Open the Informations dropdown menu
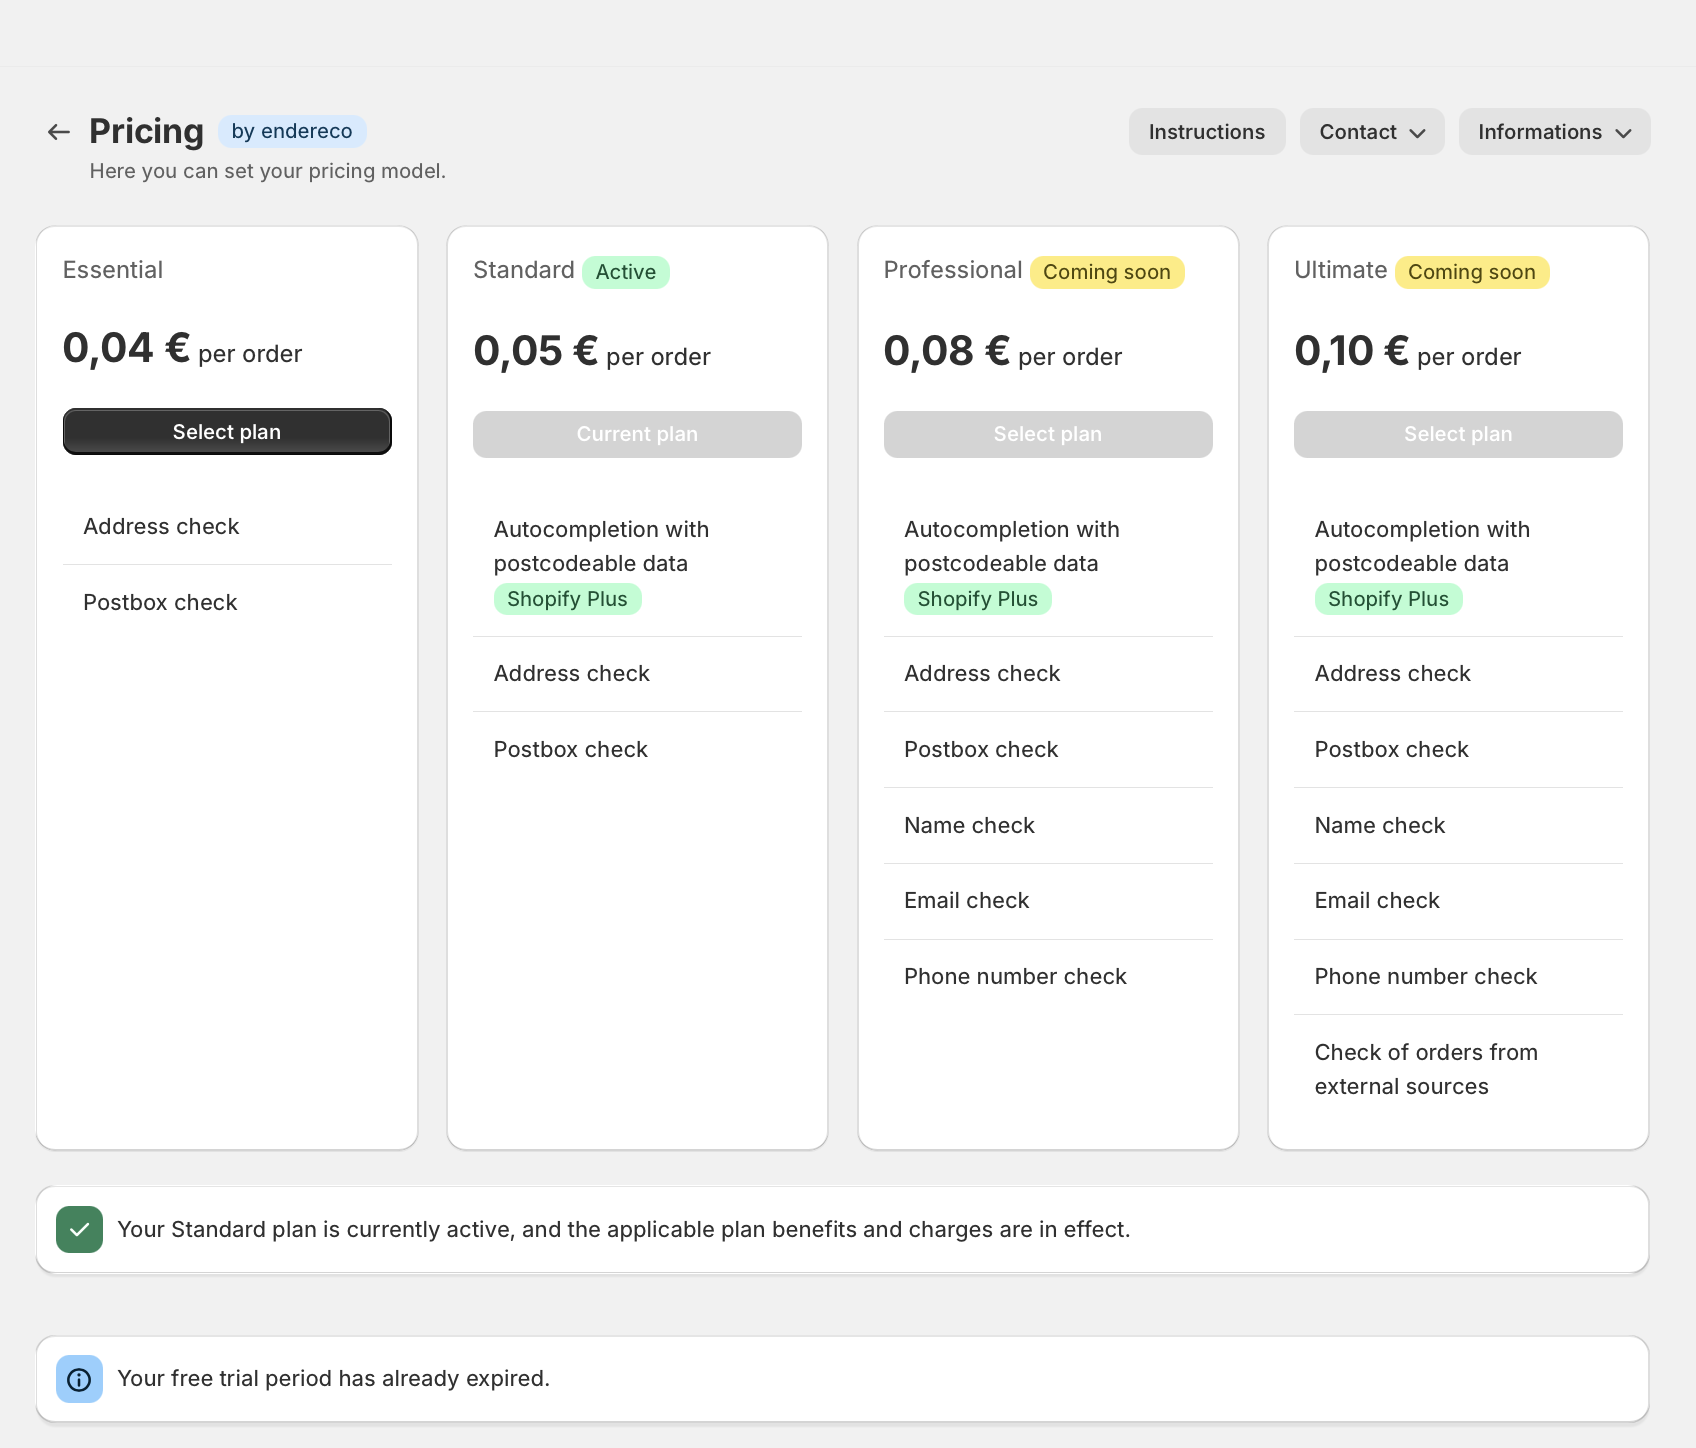 [x=1554, y=132]
